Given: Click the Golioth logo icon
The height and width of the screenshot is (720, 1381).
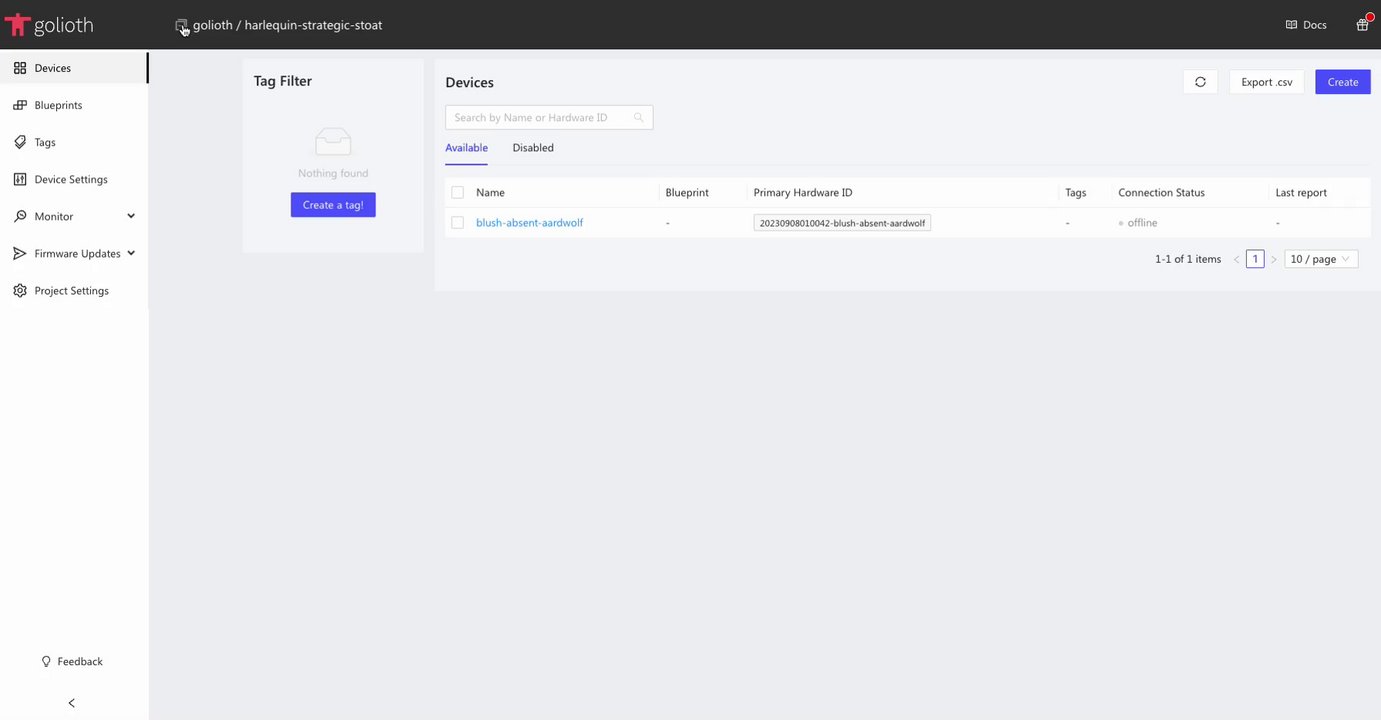Looking at the screenshot, I should tap(17, 25).
